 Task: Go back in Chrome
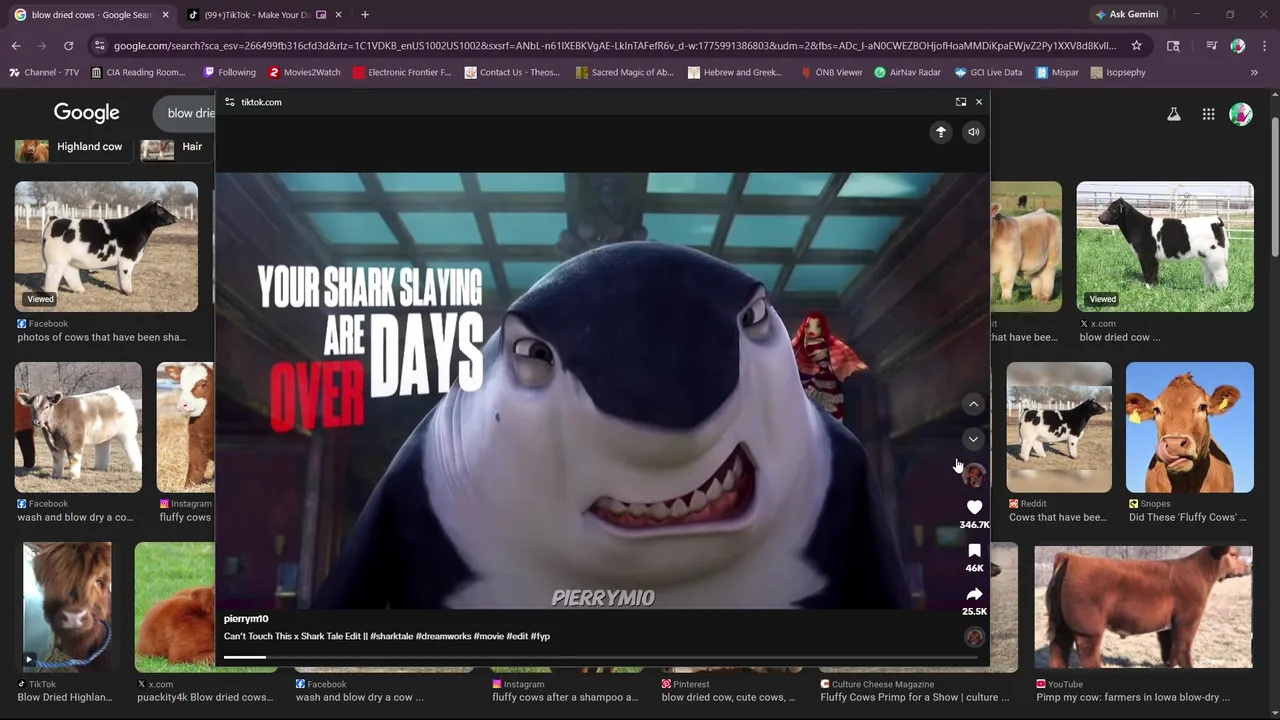(x=16, y=45)
